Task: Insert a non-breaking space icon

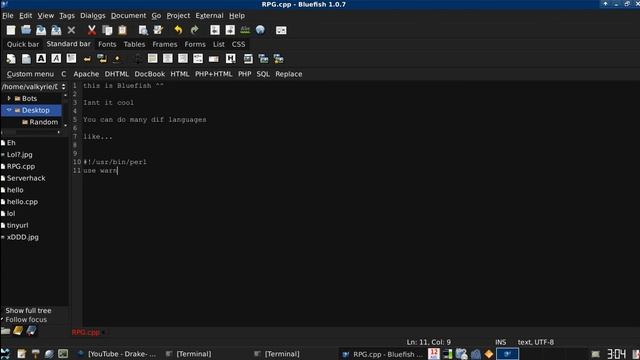Action: 117,59
